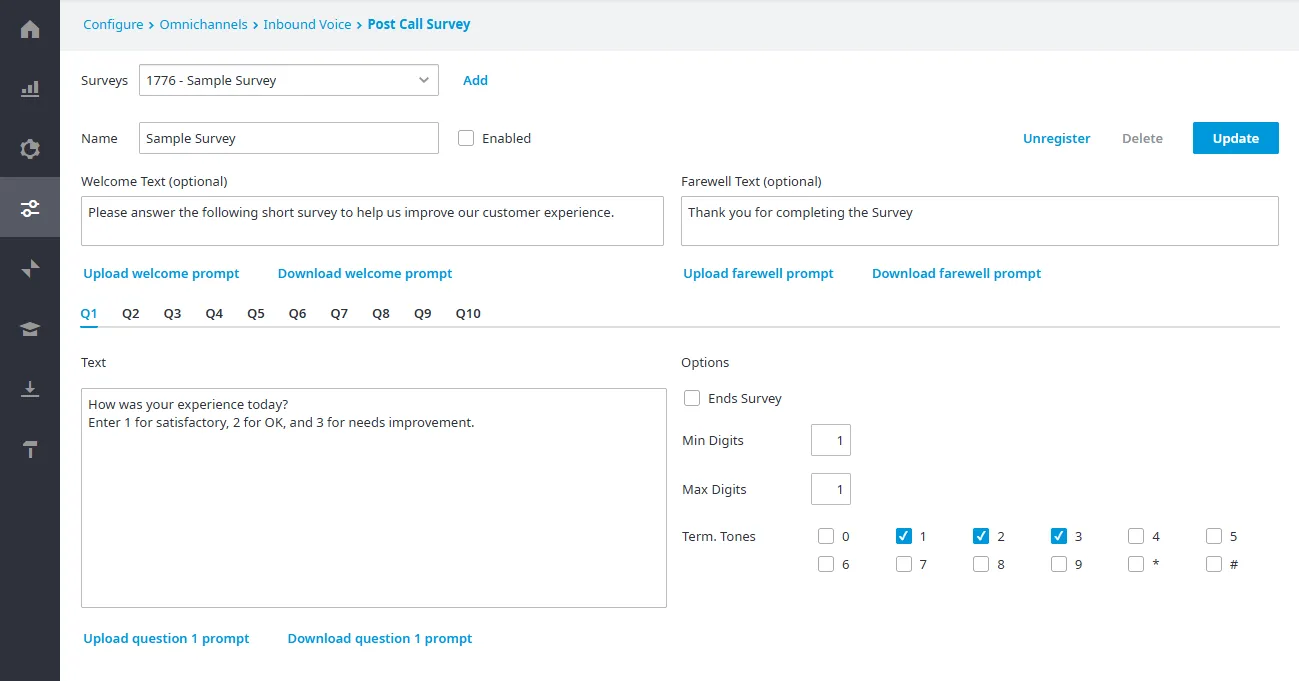
Task: Click Upload farewell prompt
Action: [x=758, y=273]
